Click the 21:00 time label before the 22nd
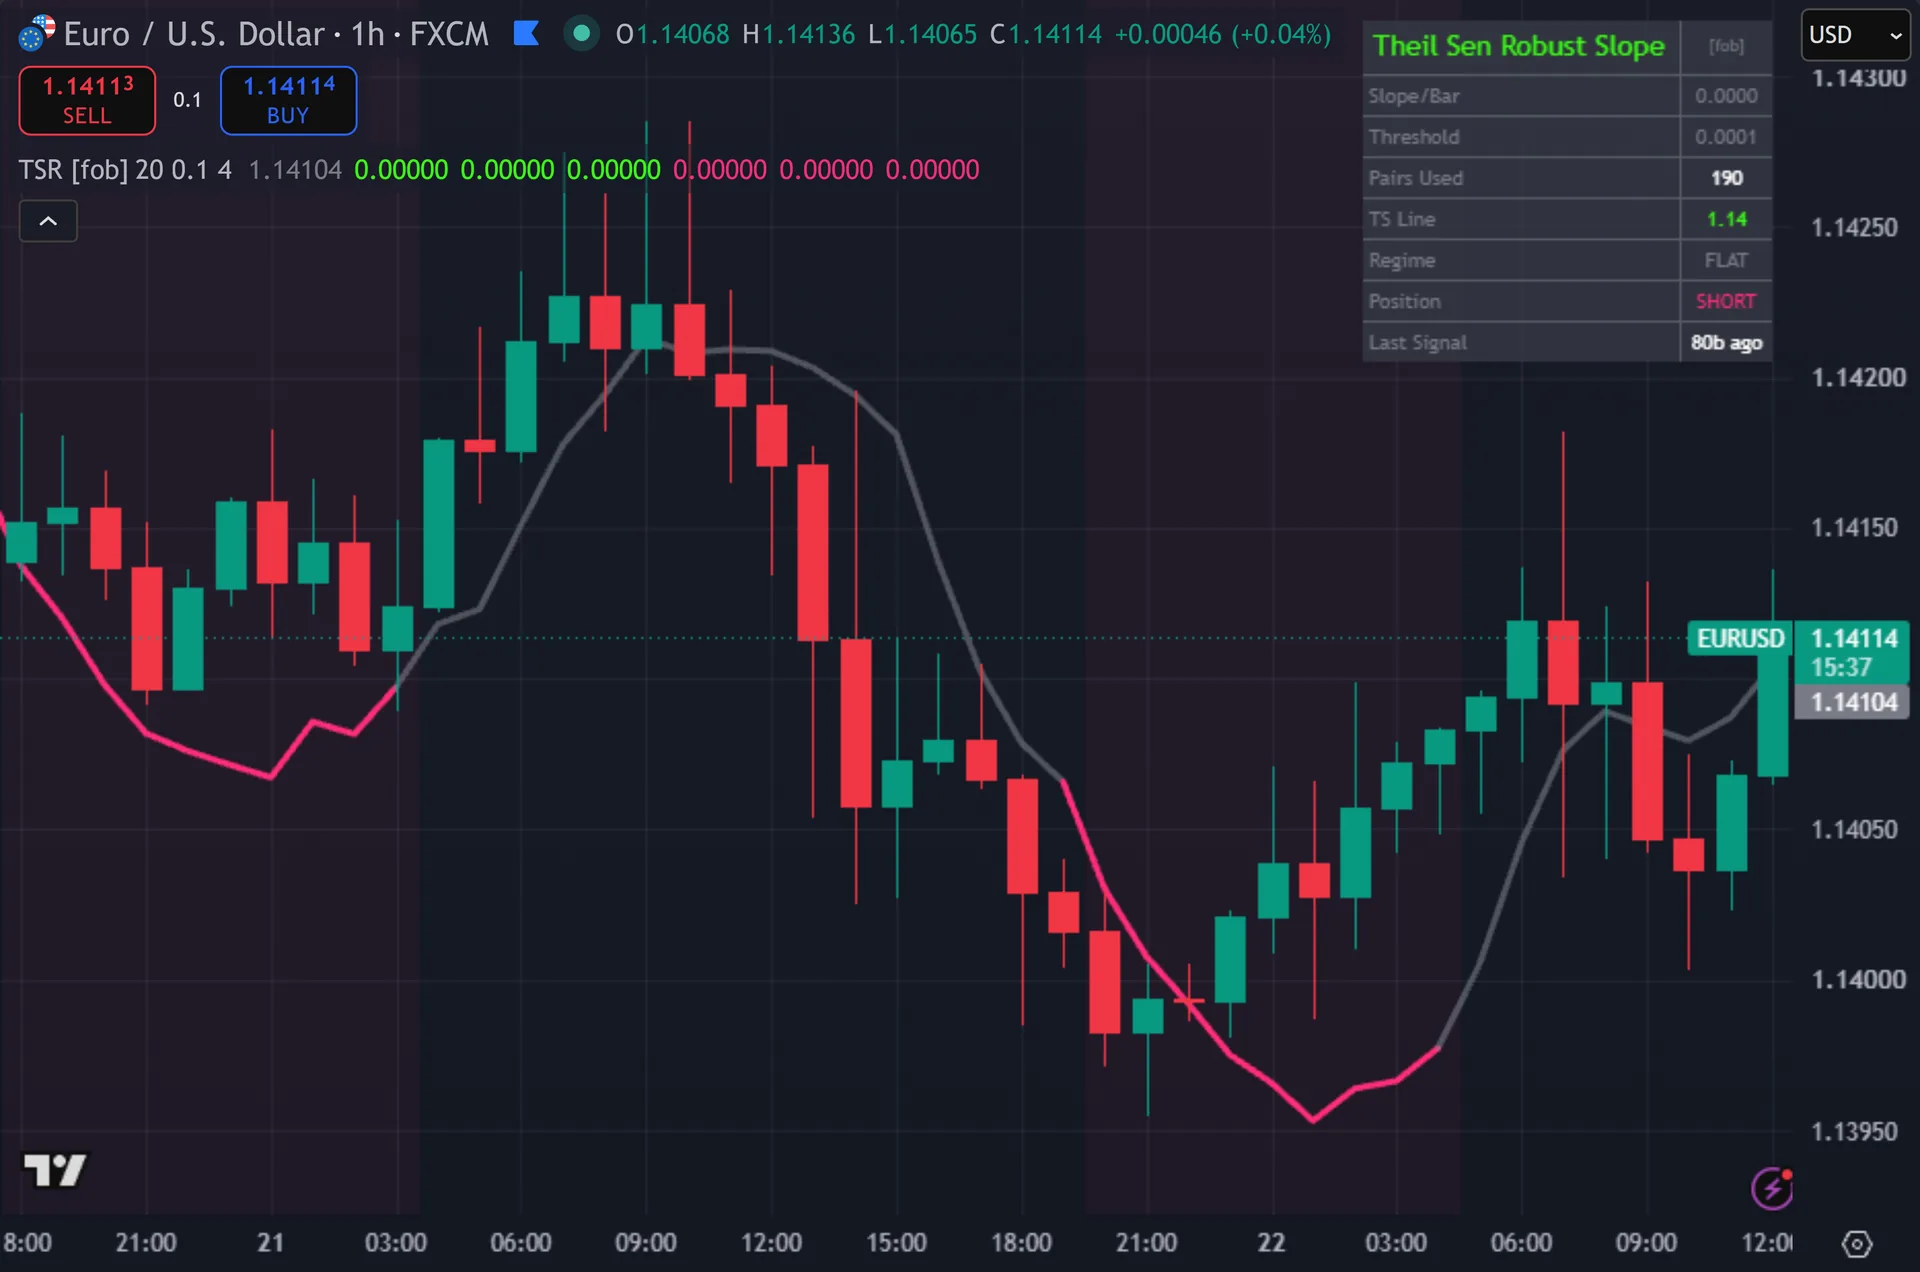 1146,1243
